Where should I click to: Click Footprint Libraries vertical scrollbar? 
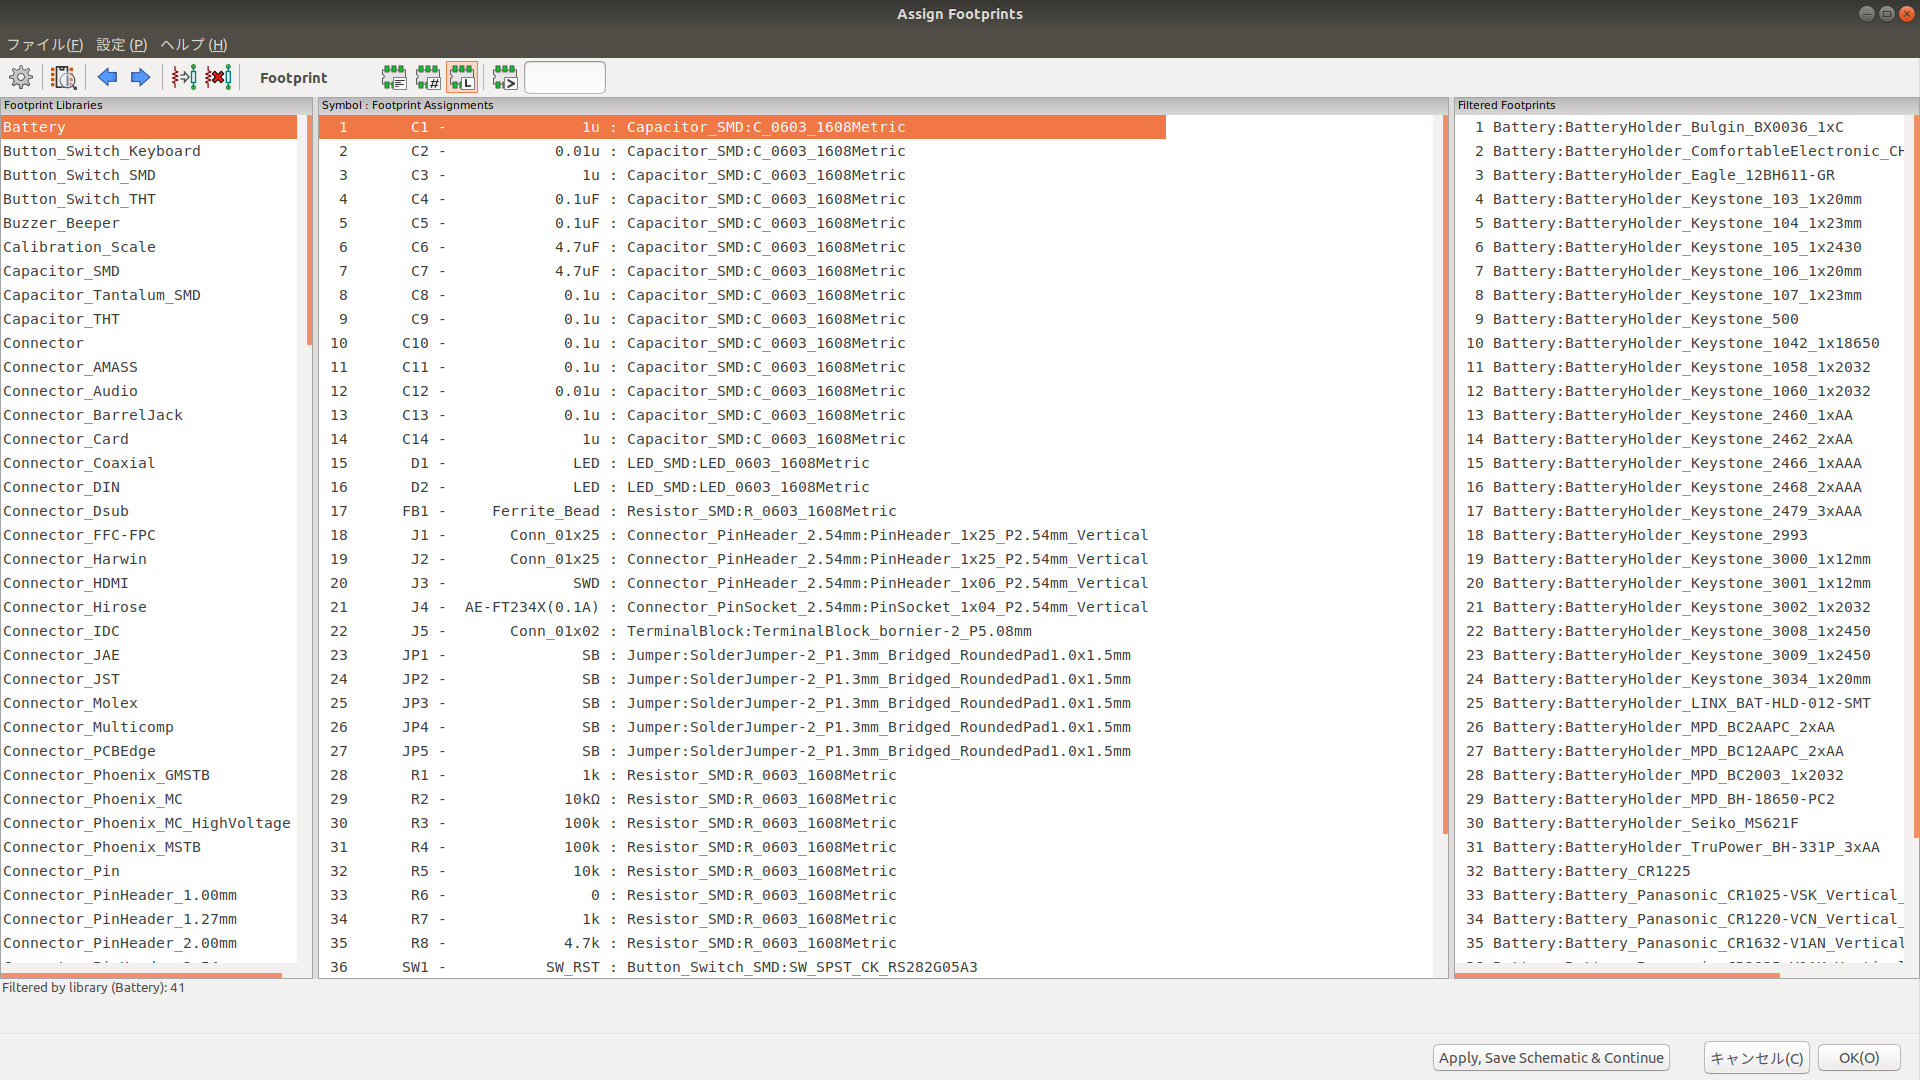309,230
